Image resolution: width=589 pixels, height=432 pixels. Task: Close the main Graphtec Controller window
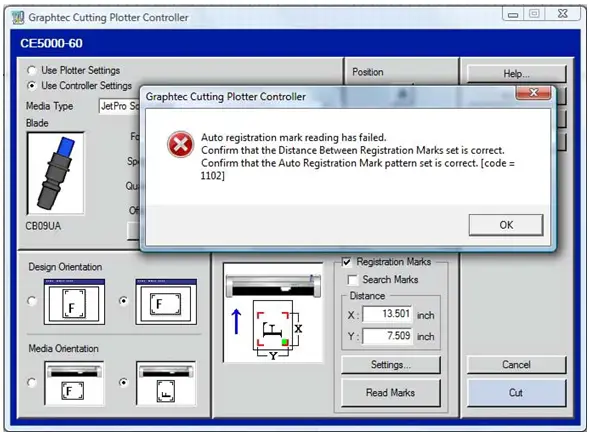point(563,14)
